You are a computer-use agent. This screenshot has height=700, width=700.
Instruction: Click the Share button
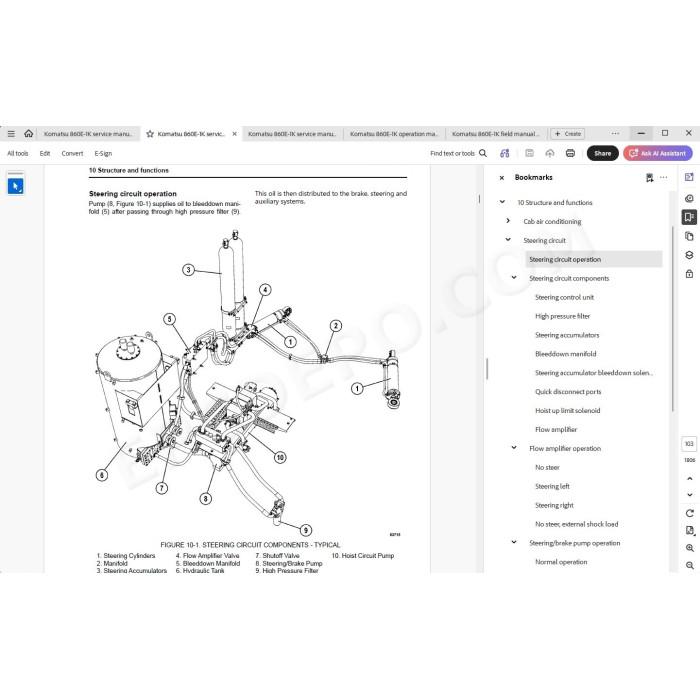[x=602, y=153]
